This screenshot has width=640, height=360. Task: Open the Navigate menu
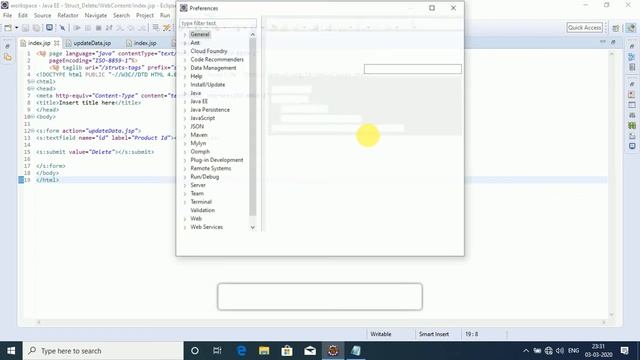tap(96, 15)
